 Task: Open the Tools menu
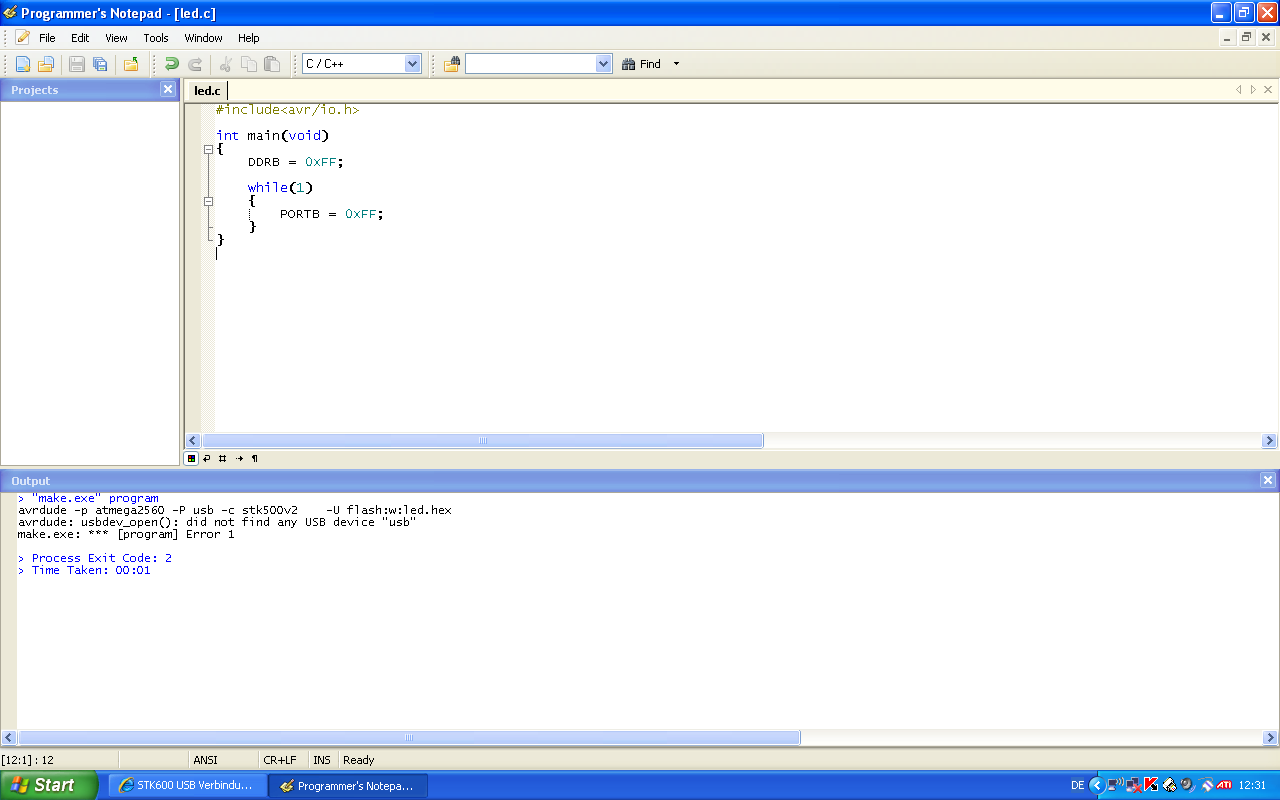pos(156,38)
